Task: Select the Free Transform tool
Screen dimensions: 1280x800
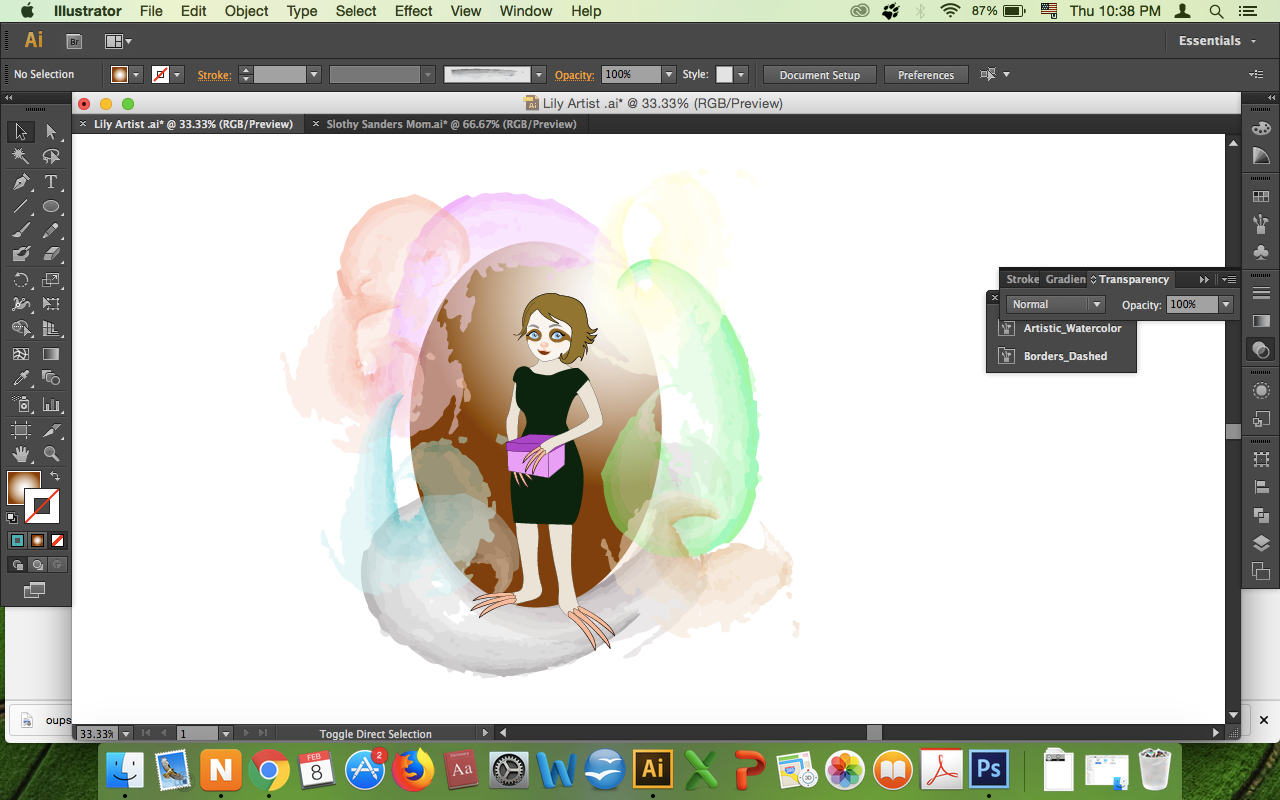Action: tap(51, 304)
